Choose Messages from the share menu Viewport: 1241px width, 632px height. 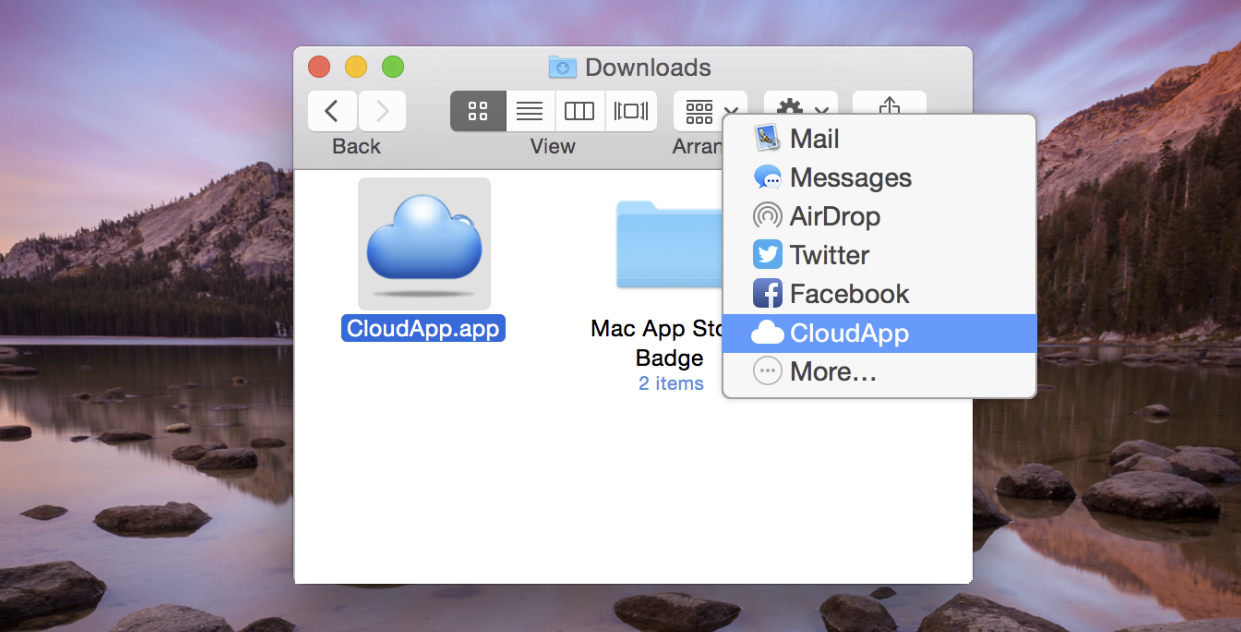click(x=879, y=178)
